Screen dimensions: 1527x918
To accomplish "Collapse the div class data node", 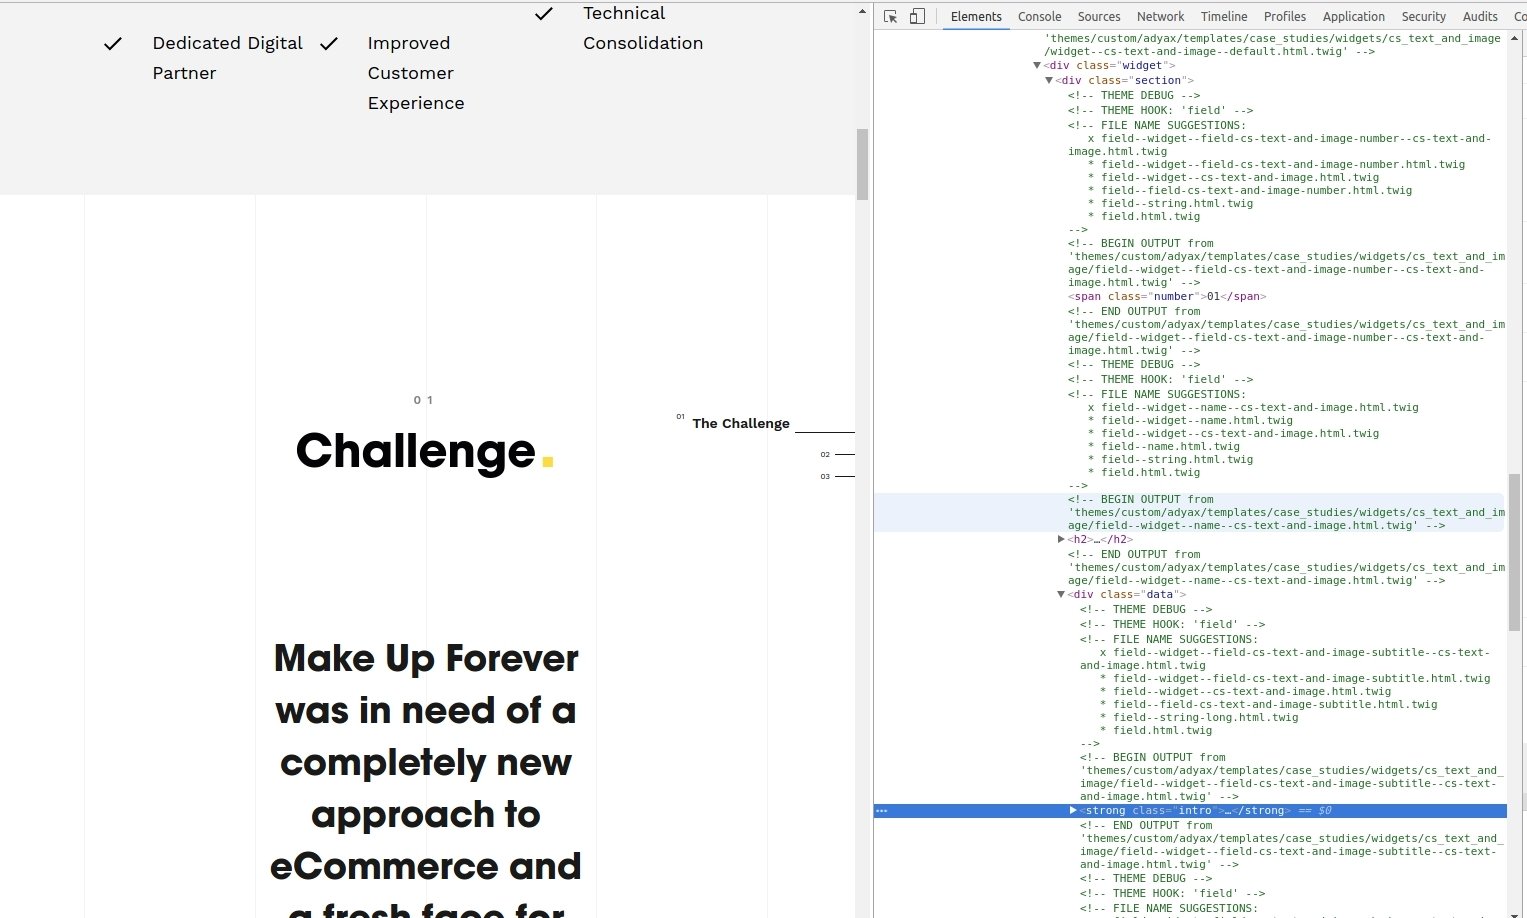I will pos(1061,594).
